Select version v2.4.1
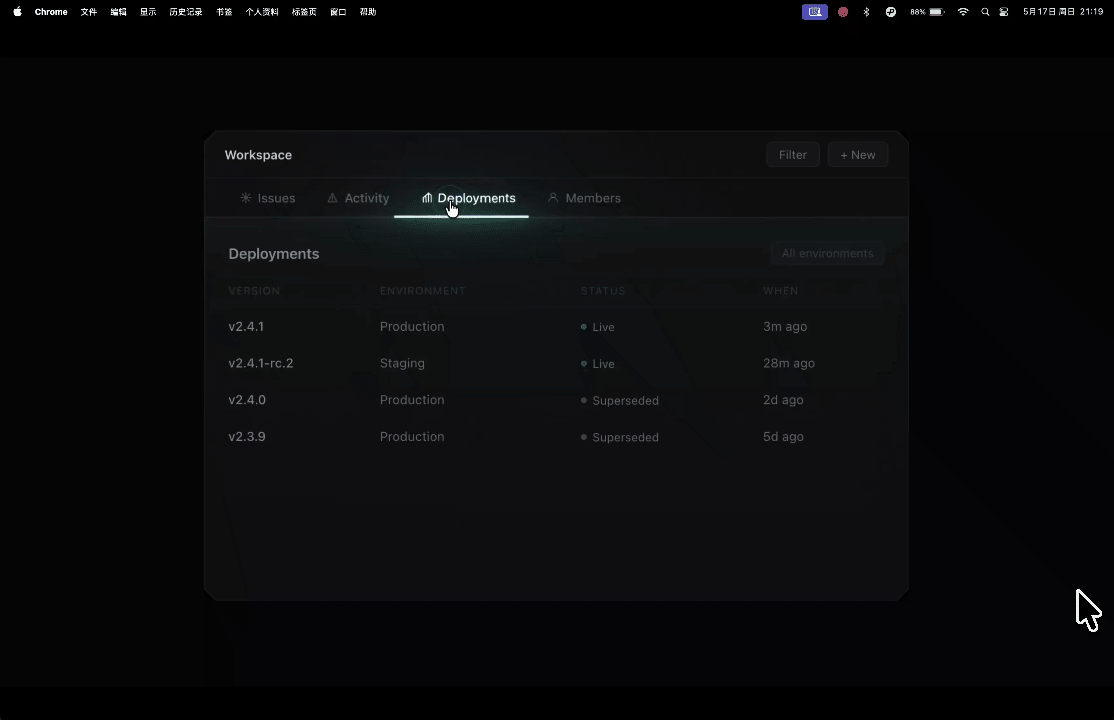Image resolution: width=1114 pixels, height=720 pixels. [x=246, y=326]
